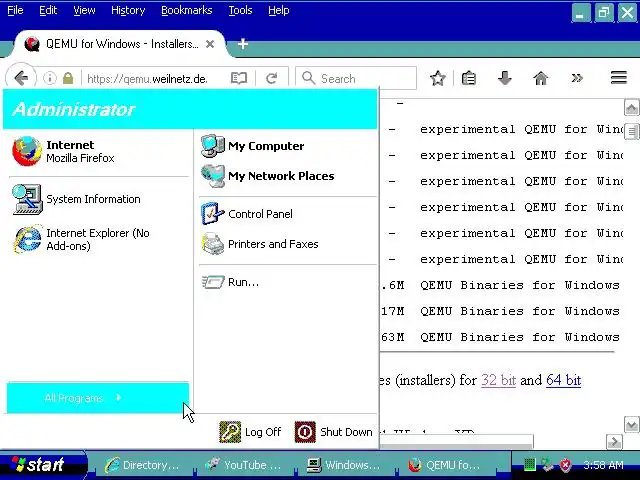
Task: Click the red security shield tray icon
Action: 565,464
